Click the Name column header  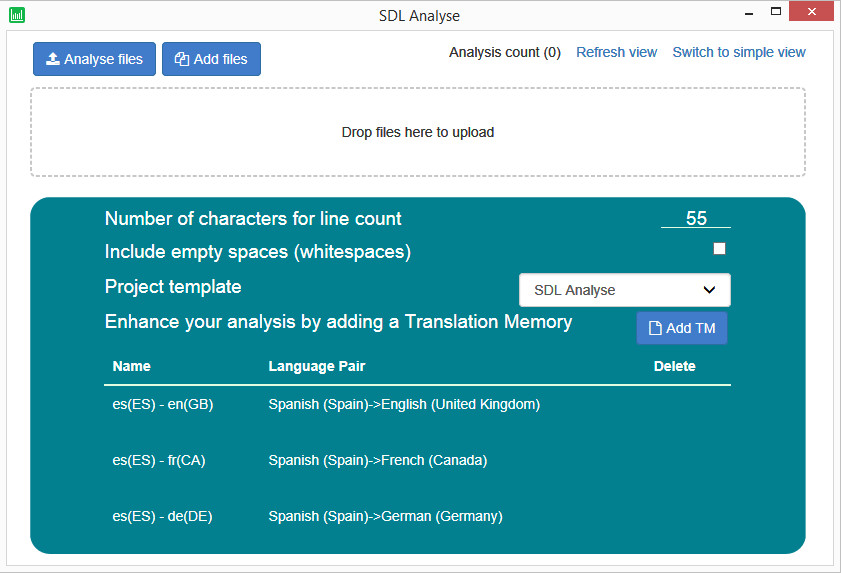[x=131, y=366]
